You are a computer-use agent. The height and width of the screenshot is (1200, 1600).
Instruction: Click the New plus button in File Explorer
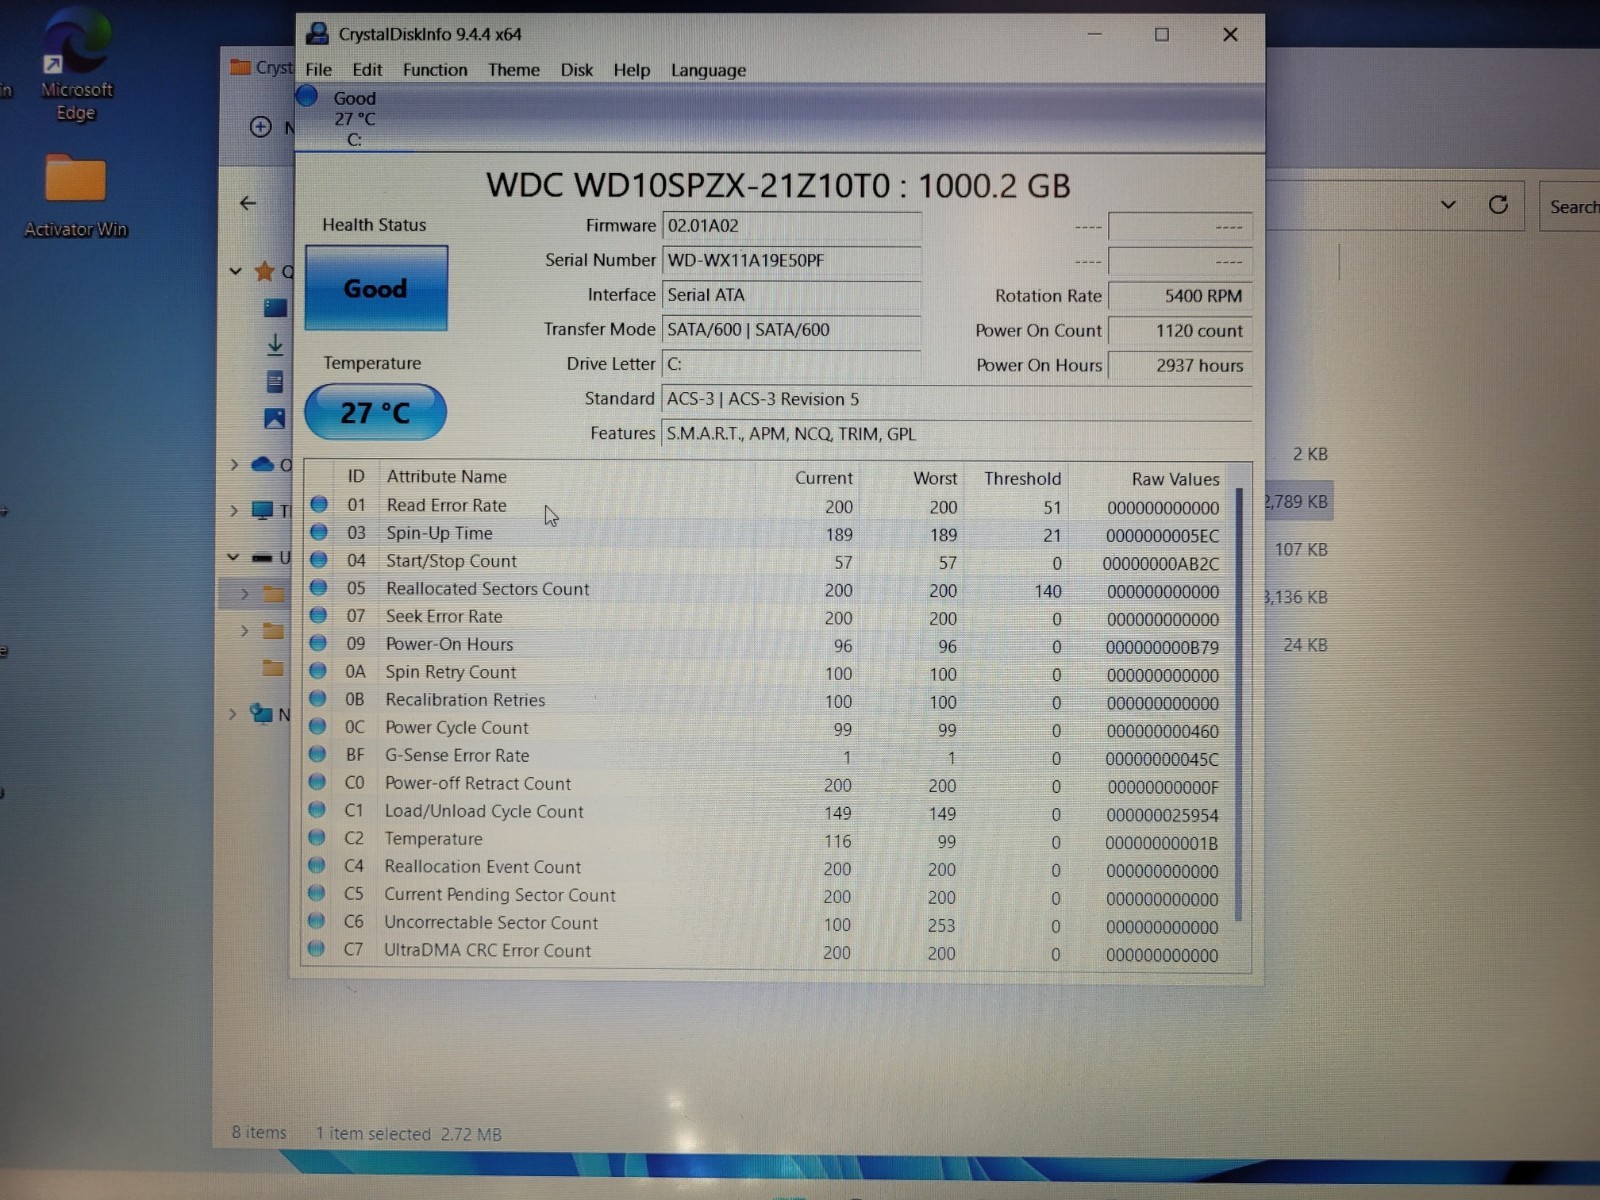click(x=261, y=127)
